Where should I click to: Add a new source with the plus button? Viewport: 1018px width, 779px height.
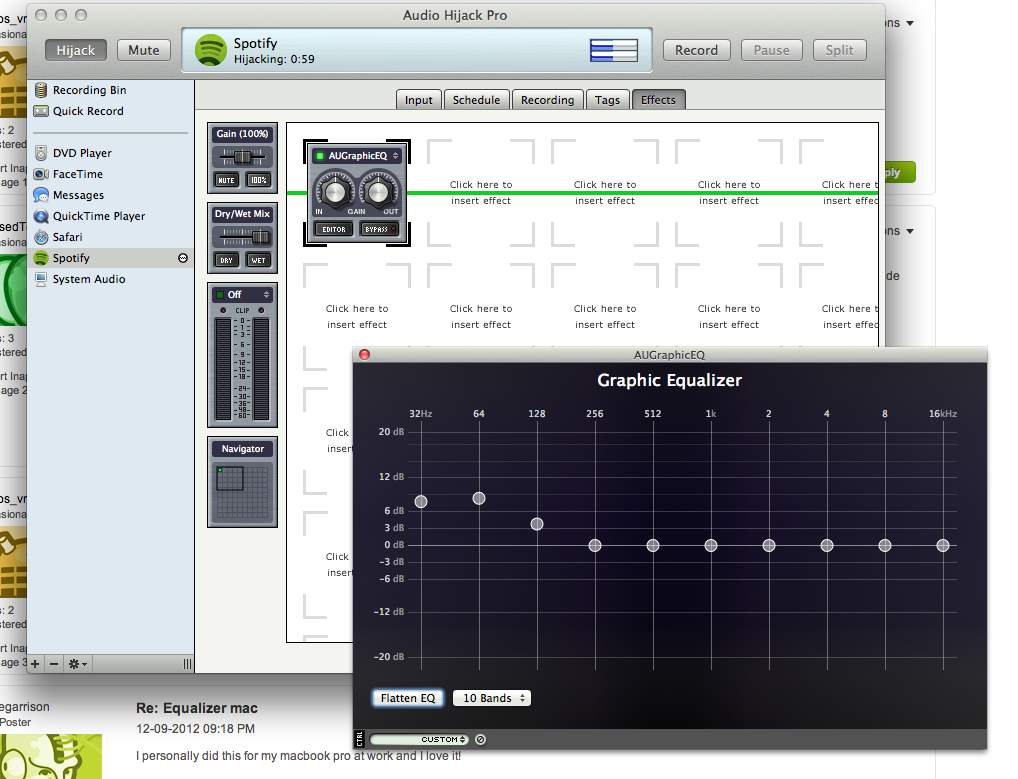coord(35,663)
